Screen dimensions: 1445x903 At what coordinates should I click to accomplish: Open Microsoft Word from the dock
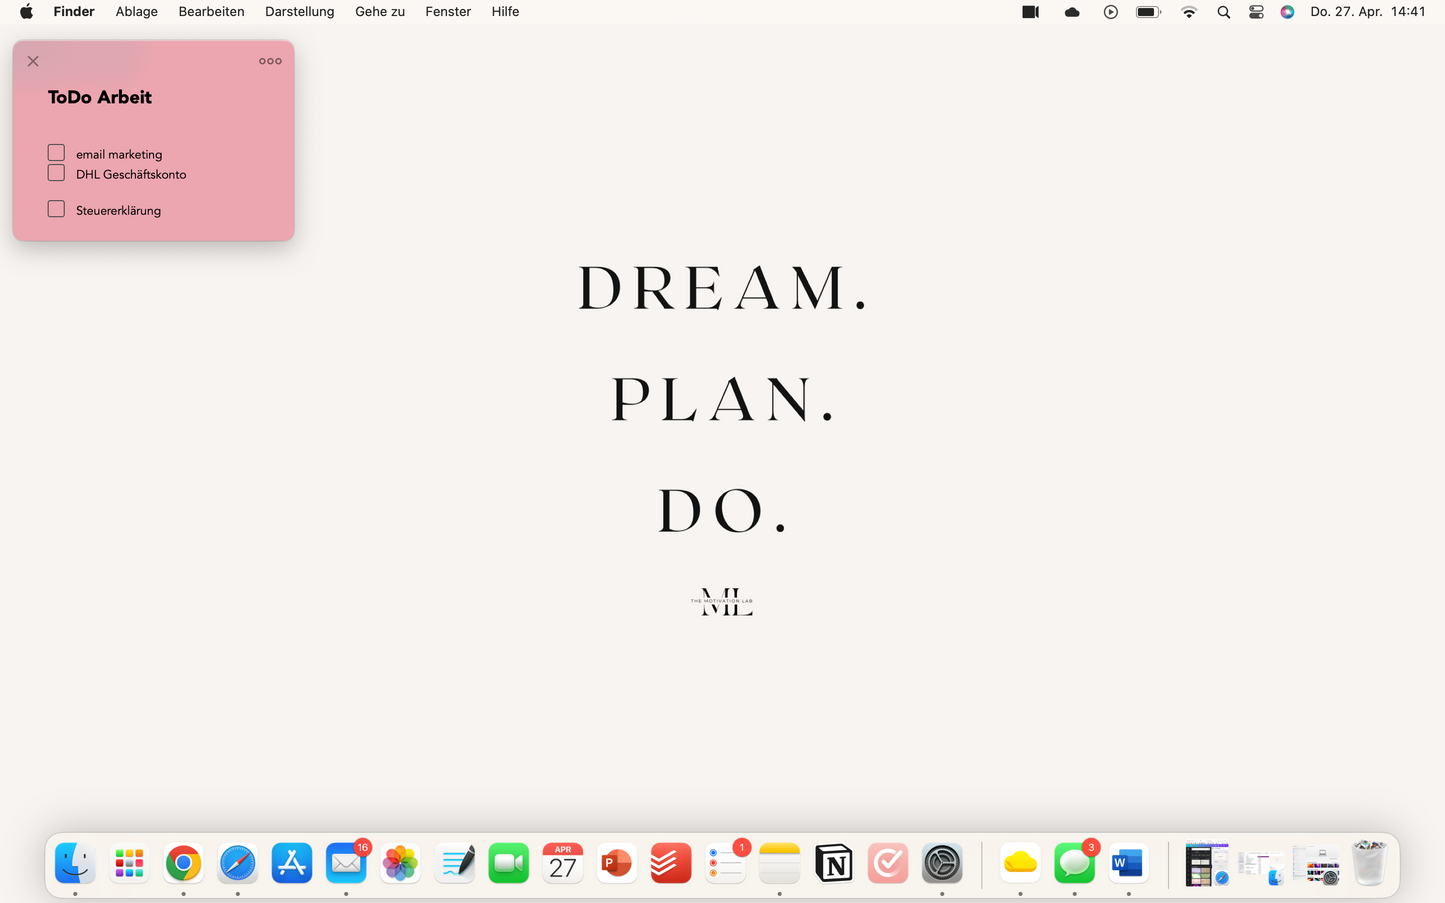(x=1128, y=863)
